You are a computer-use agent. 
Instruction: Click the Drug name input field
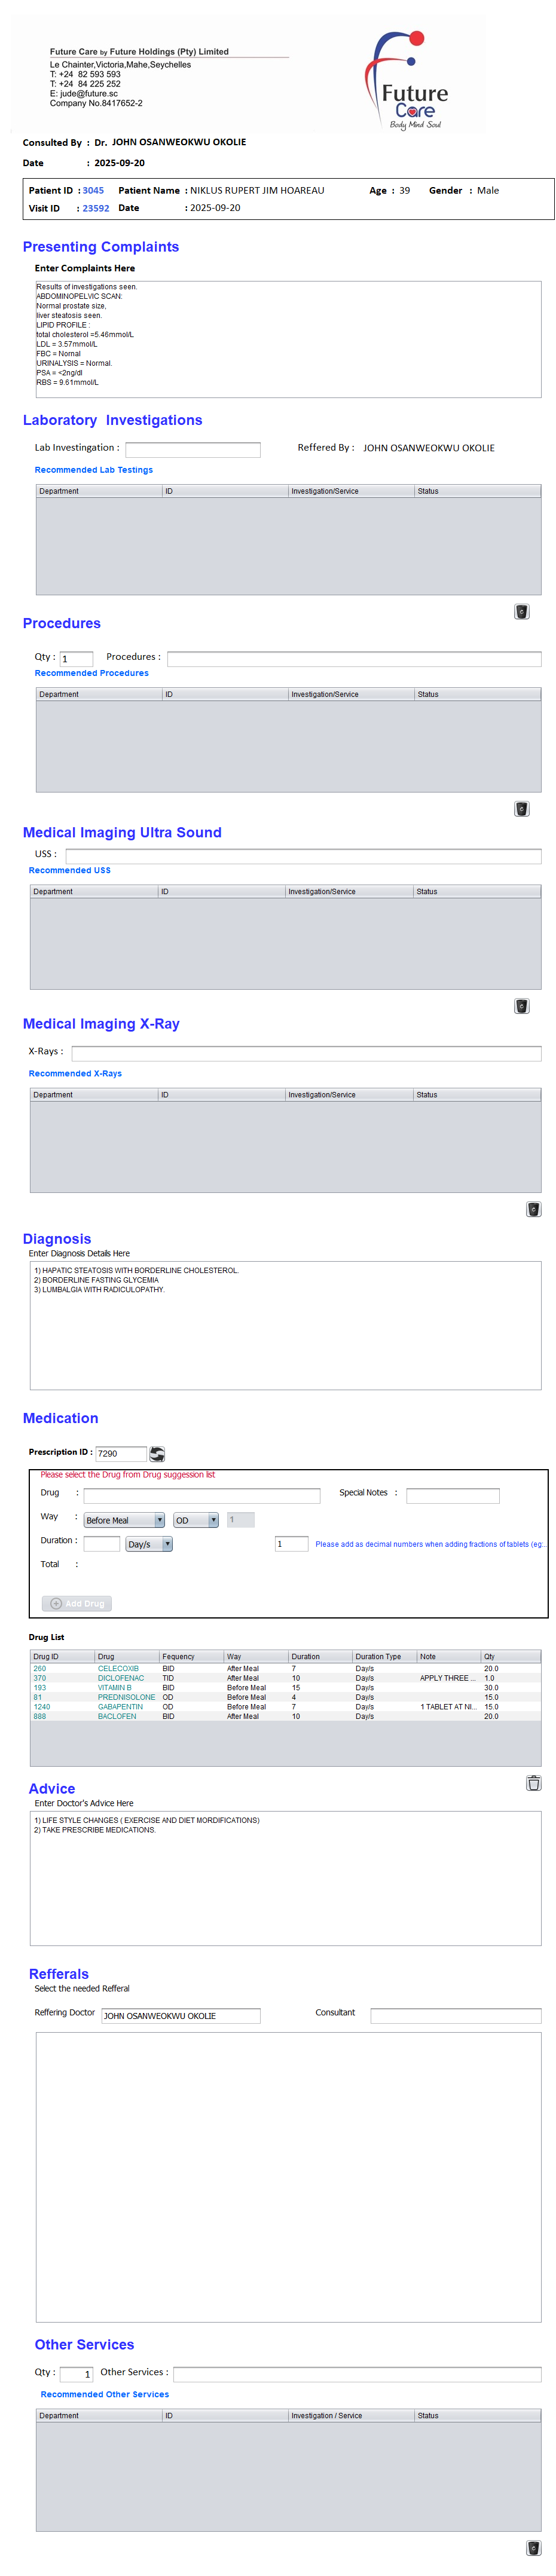[201, 1495]
